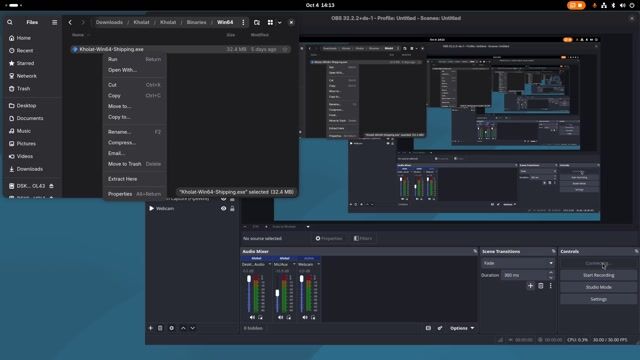Decrease transition duration with down arrow
Image resolution: width=640 pixels, height=360 pixels.
(x=551, y=278)
